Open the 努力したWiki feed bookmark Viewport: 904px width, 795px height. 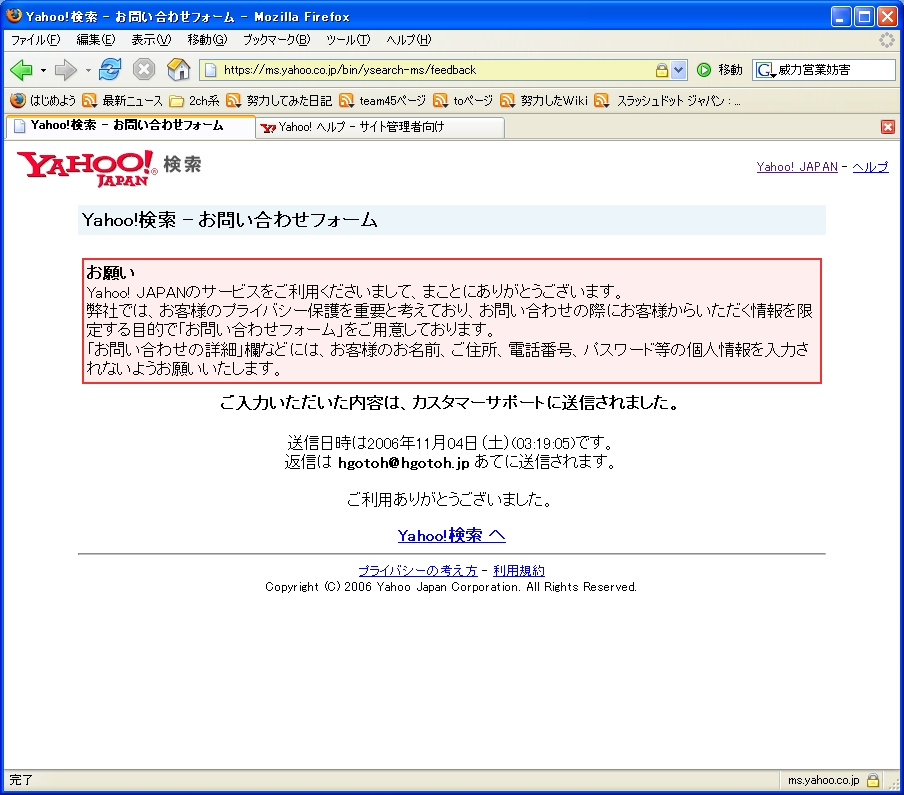(544, 101)
